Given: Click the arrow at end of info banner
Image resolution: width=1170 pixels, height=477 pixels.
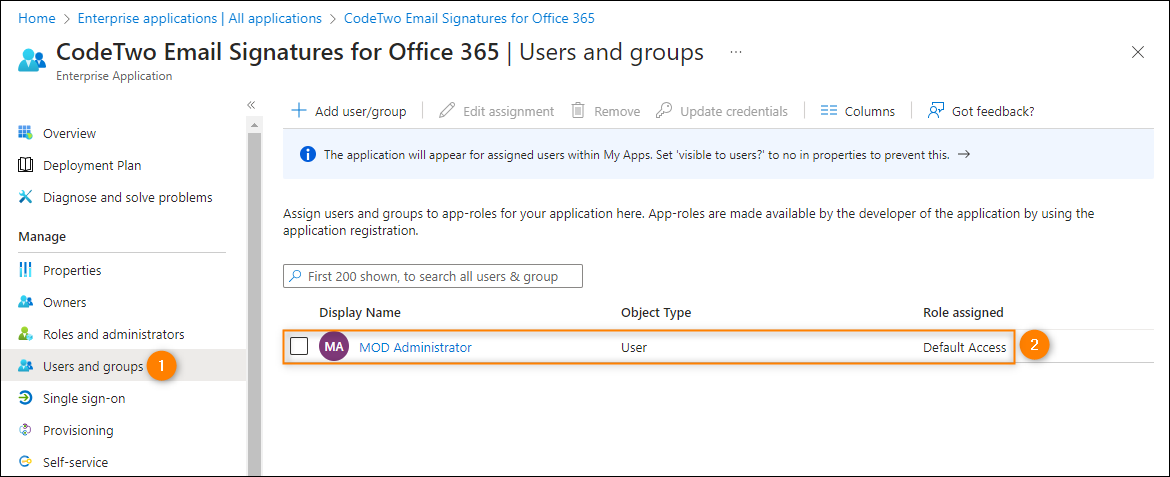Looking at the screenshot, I should (x=963, y=155).
